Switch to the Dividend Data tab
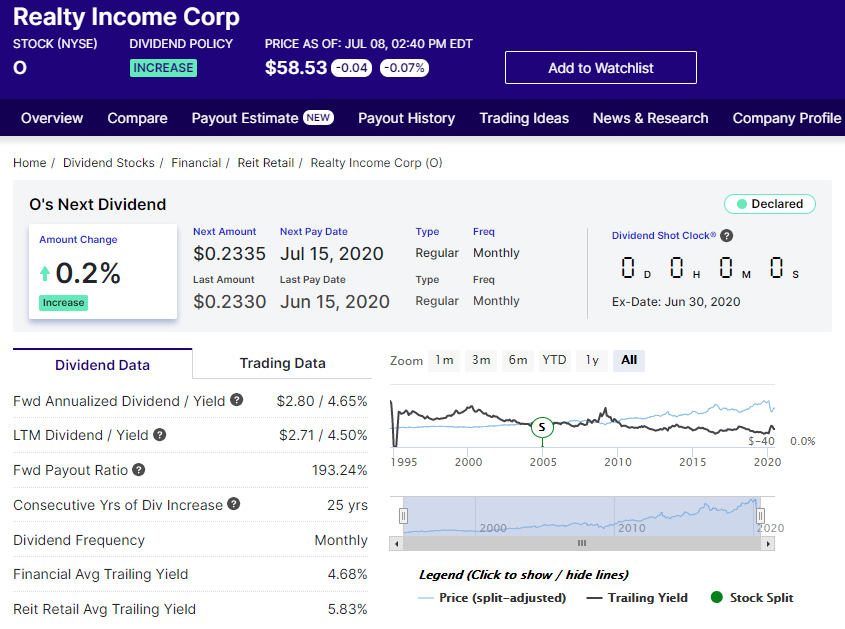The height and width of the screenshot is (629, 845). coord(102,365)
